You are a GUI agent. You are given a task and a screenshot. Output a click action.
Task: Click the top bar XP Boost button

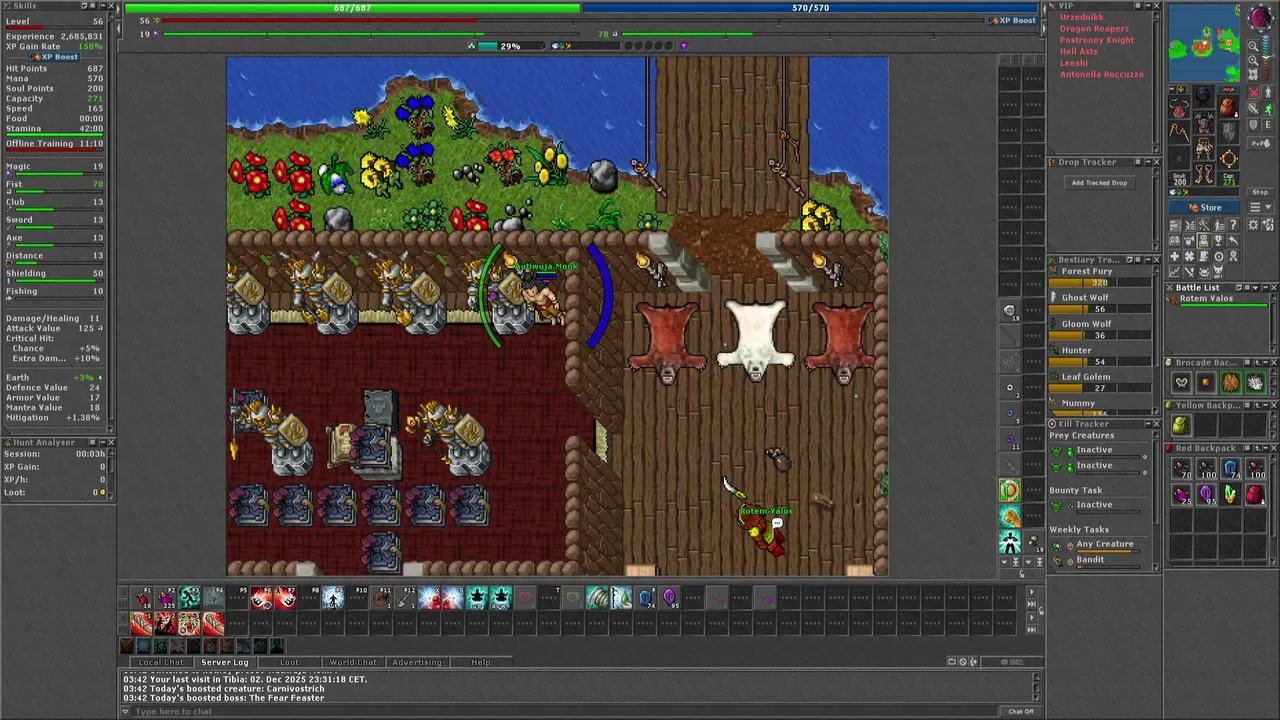(x=1016, y=20)
